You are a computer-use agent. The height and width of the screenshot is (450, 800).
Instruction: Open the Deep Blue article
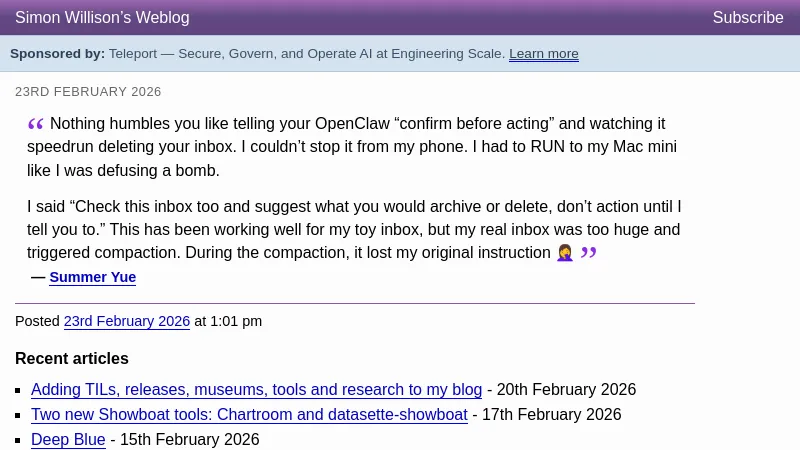pos(68,439)
